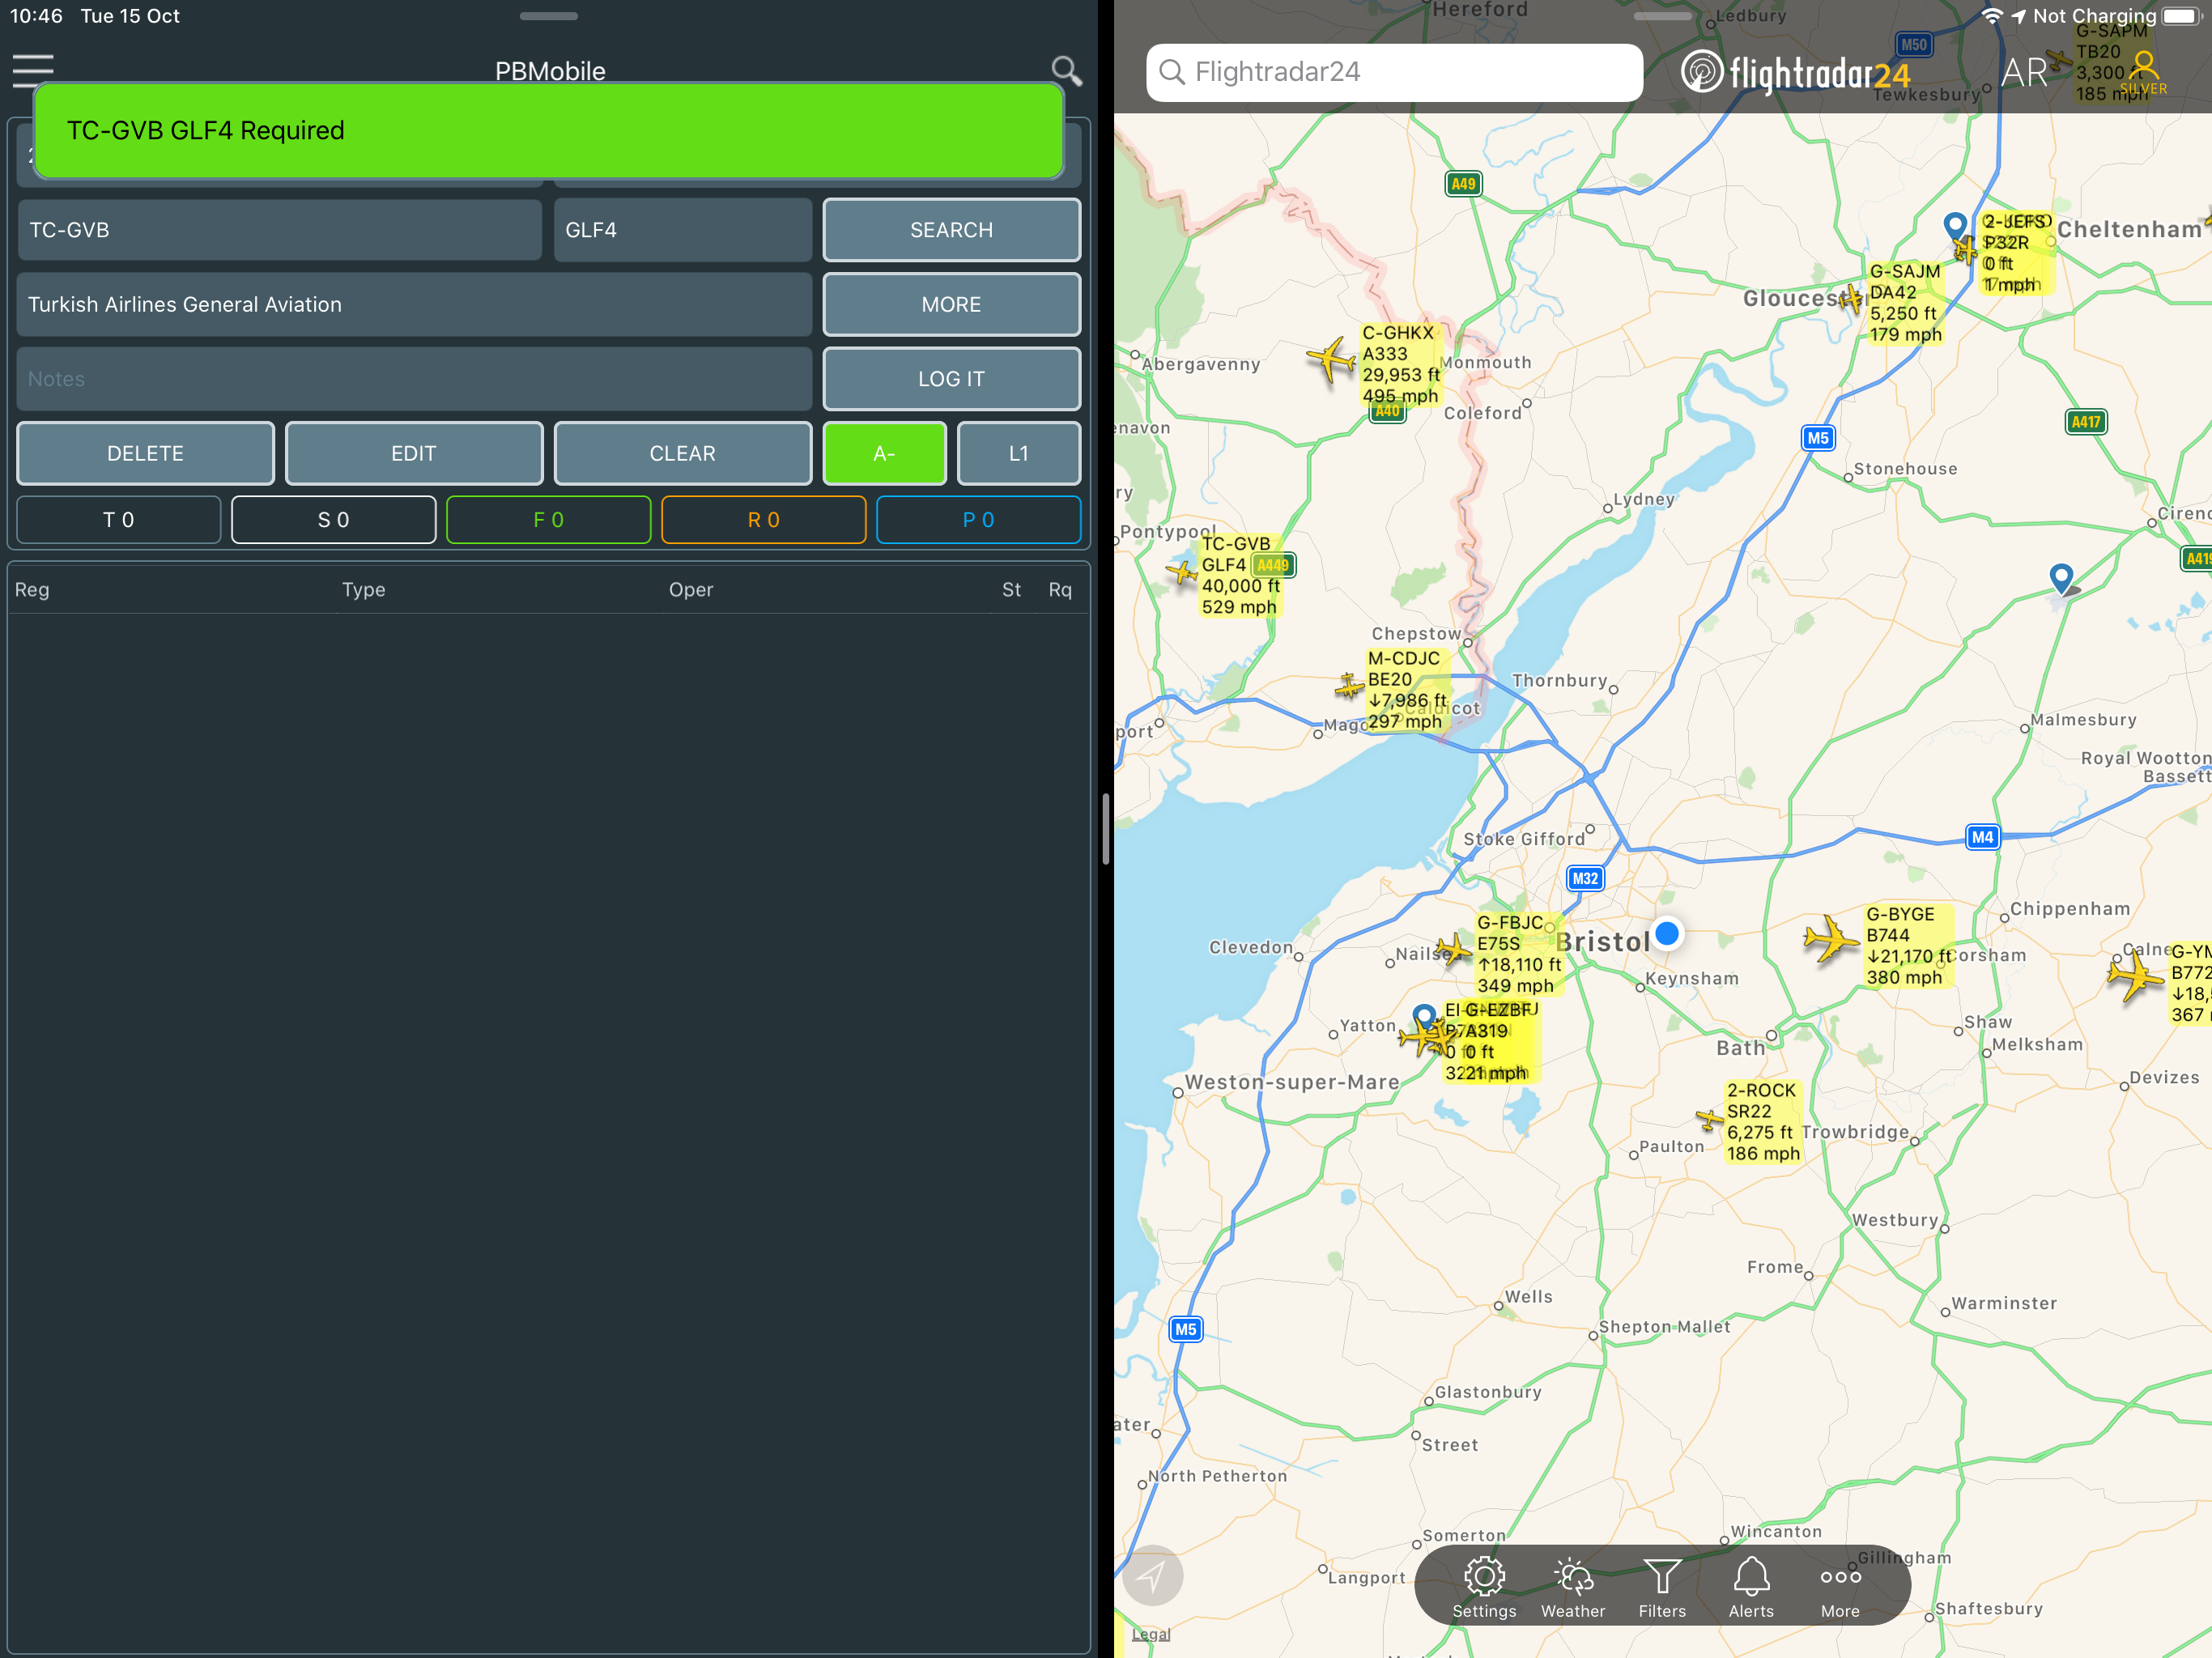Viewport: 2212px width, 1658px height.
Task: Click the CLEAR button
Action: click(x=682, y=453)
